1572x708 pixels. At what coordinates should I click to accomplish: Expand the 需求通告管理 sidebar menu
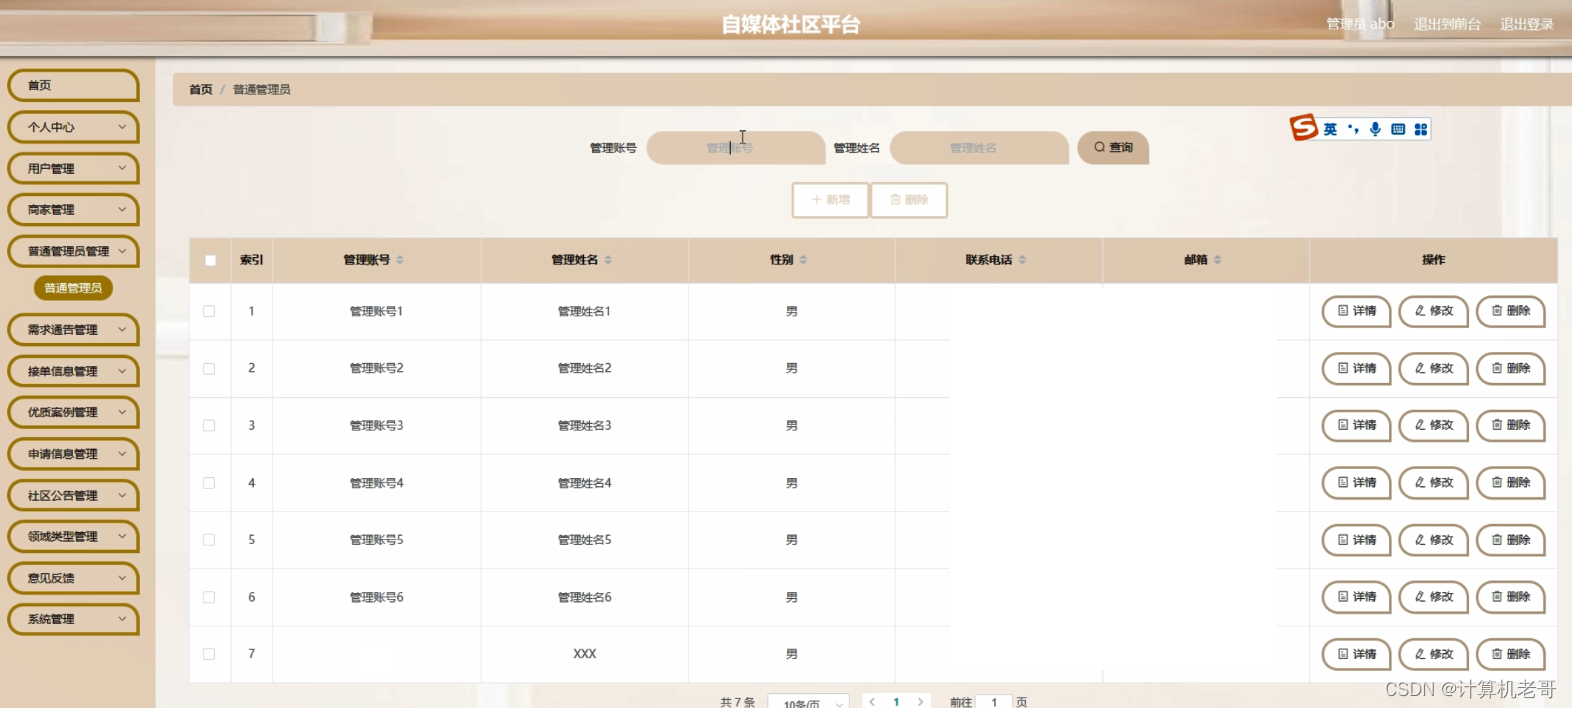point(73,329)
